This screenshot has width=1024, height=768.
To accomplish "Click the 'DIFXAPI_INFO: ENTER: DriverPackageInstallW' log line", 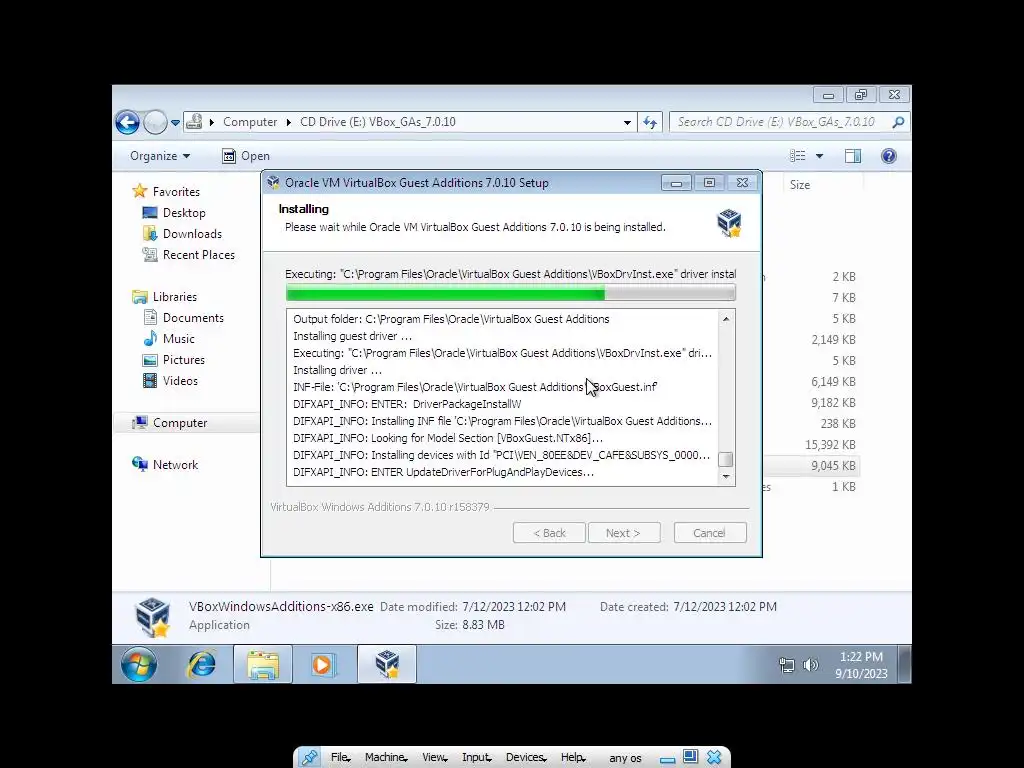I will tap(407, 404).
